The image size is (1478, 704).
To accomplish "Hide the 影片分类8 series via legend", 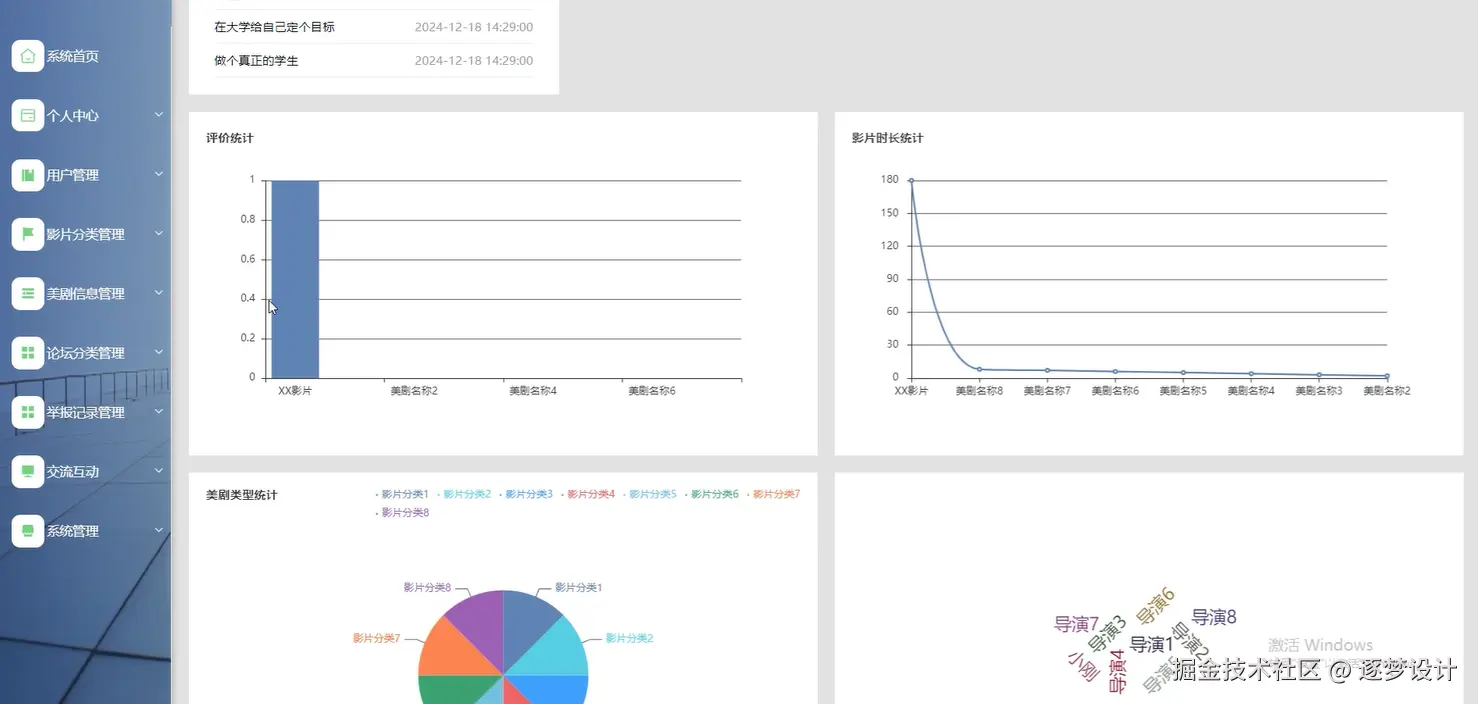I will click(403, 512).
